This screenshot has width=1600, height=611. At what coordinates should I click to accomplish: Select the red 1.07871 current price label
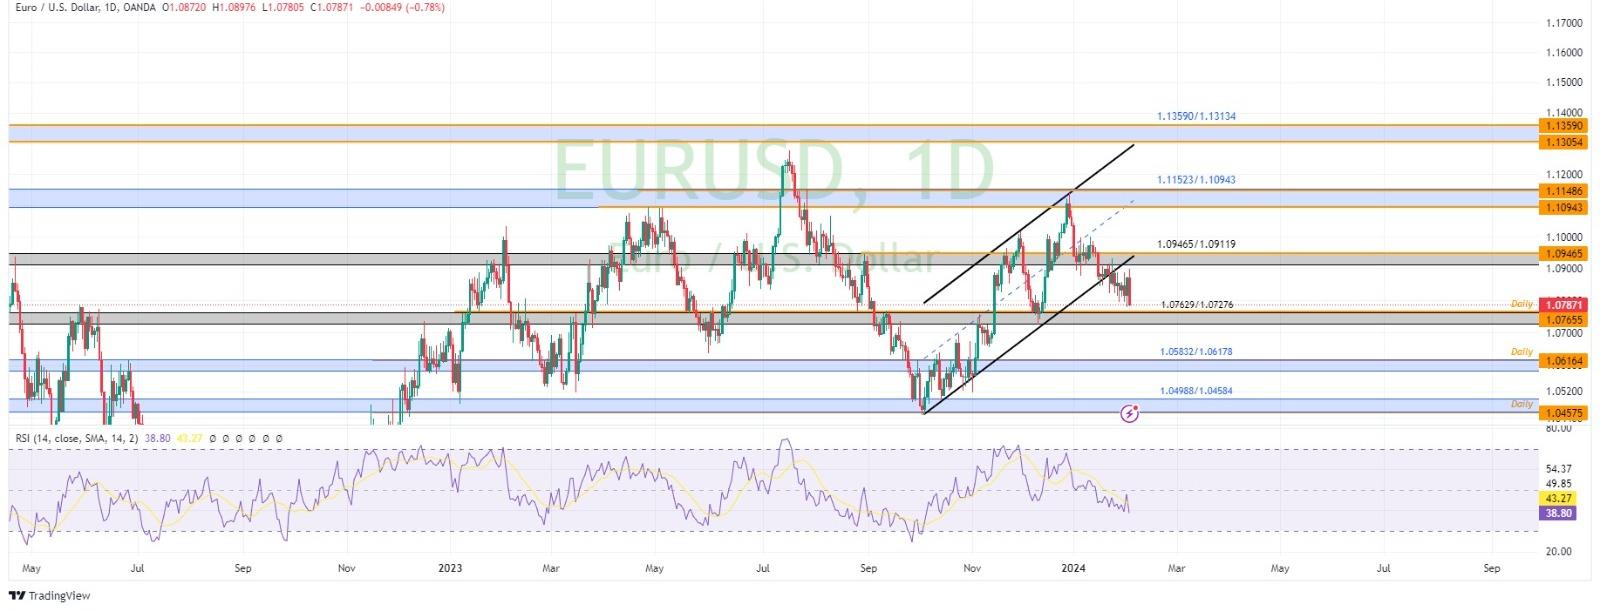[1562, 305]
